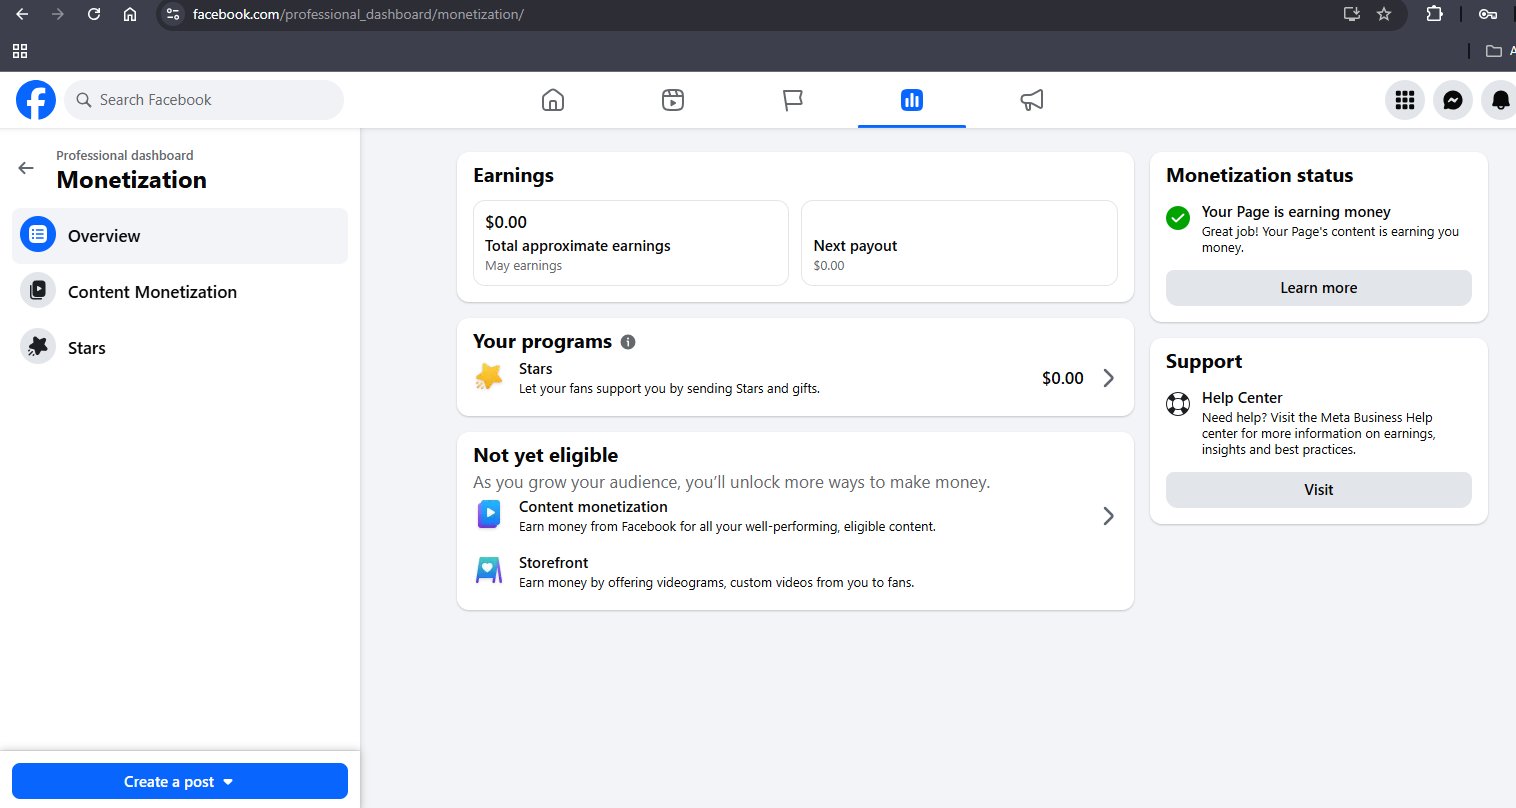Click the Help Center heading

(x=1242, y=398)
